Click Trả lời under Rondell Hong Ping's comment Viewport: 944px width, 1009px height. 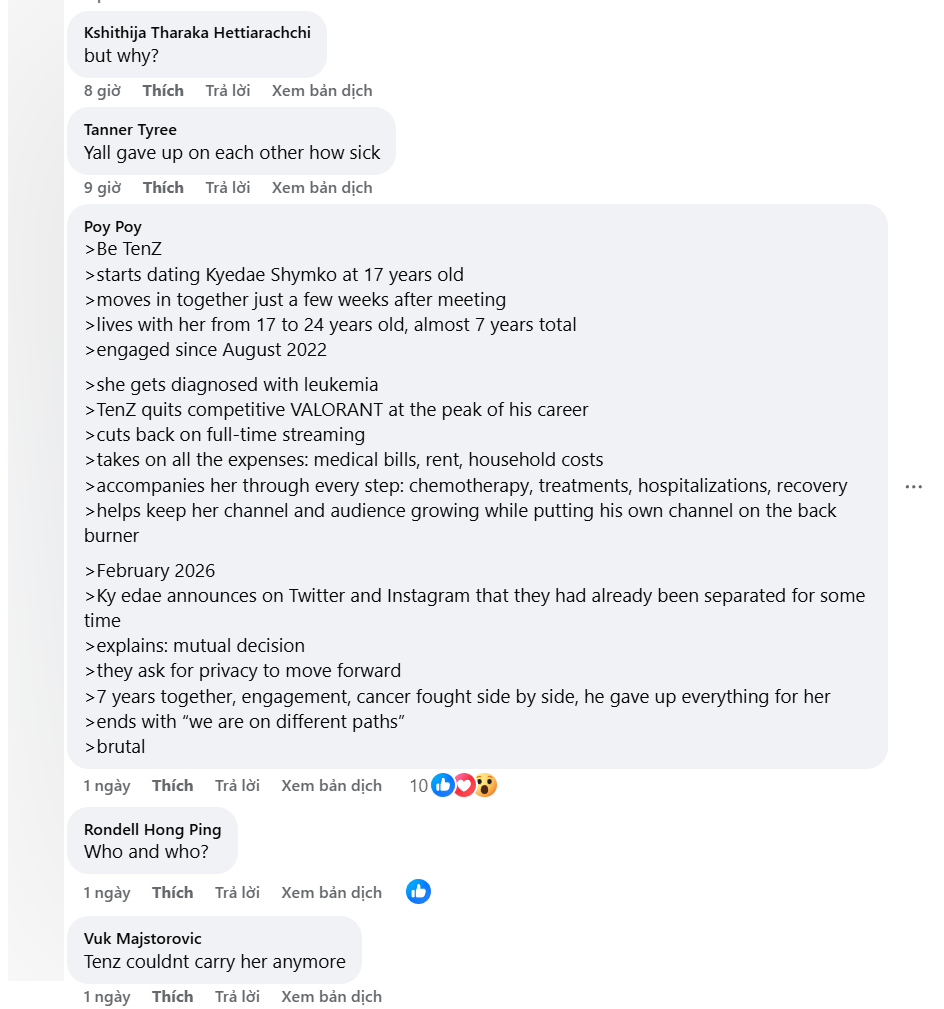(237, 892)
